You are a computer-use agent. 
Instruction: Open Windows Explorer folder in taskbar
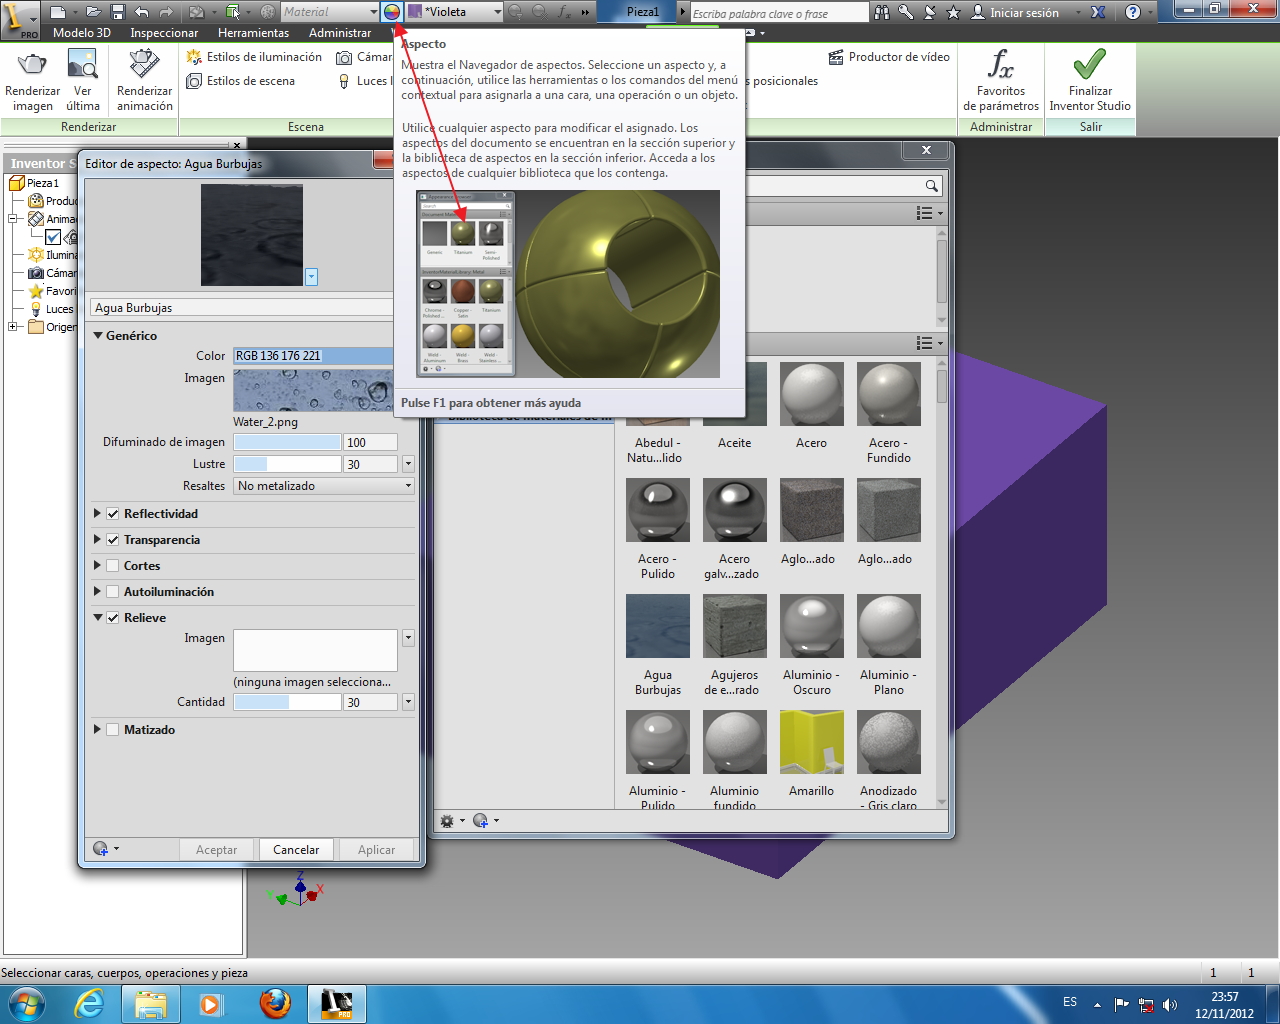click(x=151, y=1003)
